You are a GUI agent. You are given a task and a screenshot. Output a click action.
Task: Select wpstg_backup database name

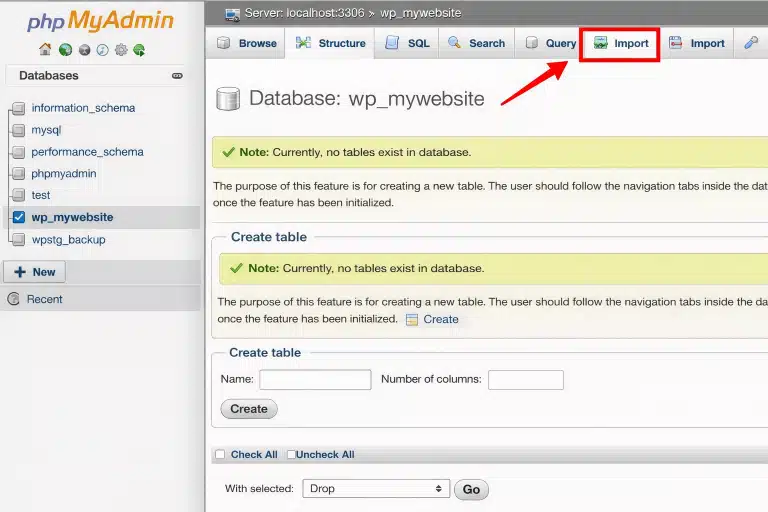pyautogui.click(x=69, y=240)
